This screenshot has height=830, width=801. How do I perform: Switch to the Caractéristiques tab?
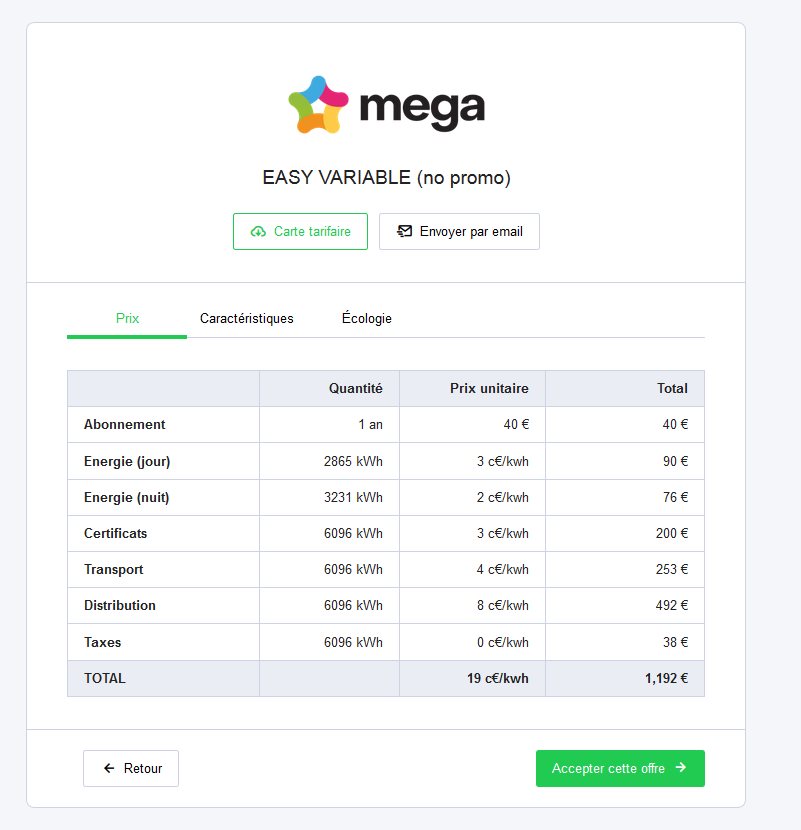[x=247, y=319]
